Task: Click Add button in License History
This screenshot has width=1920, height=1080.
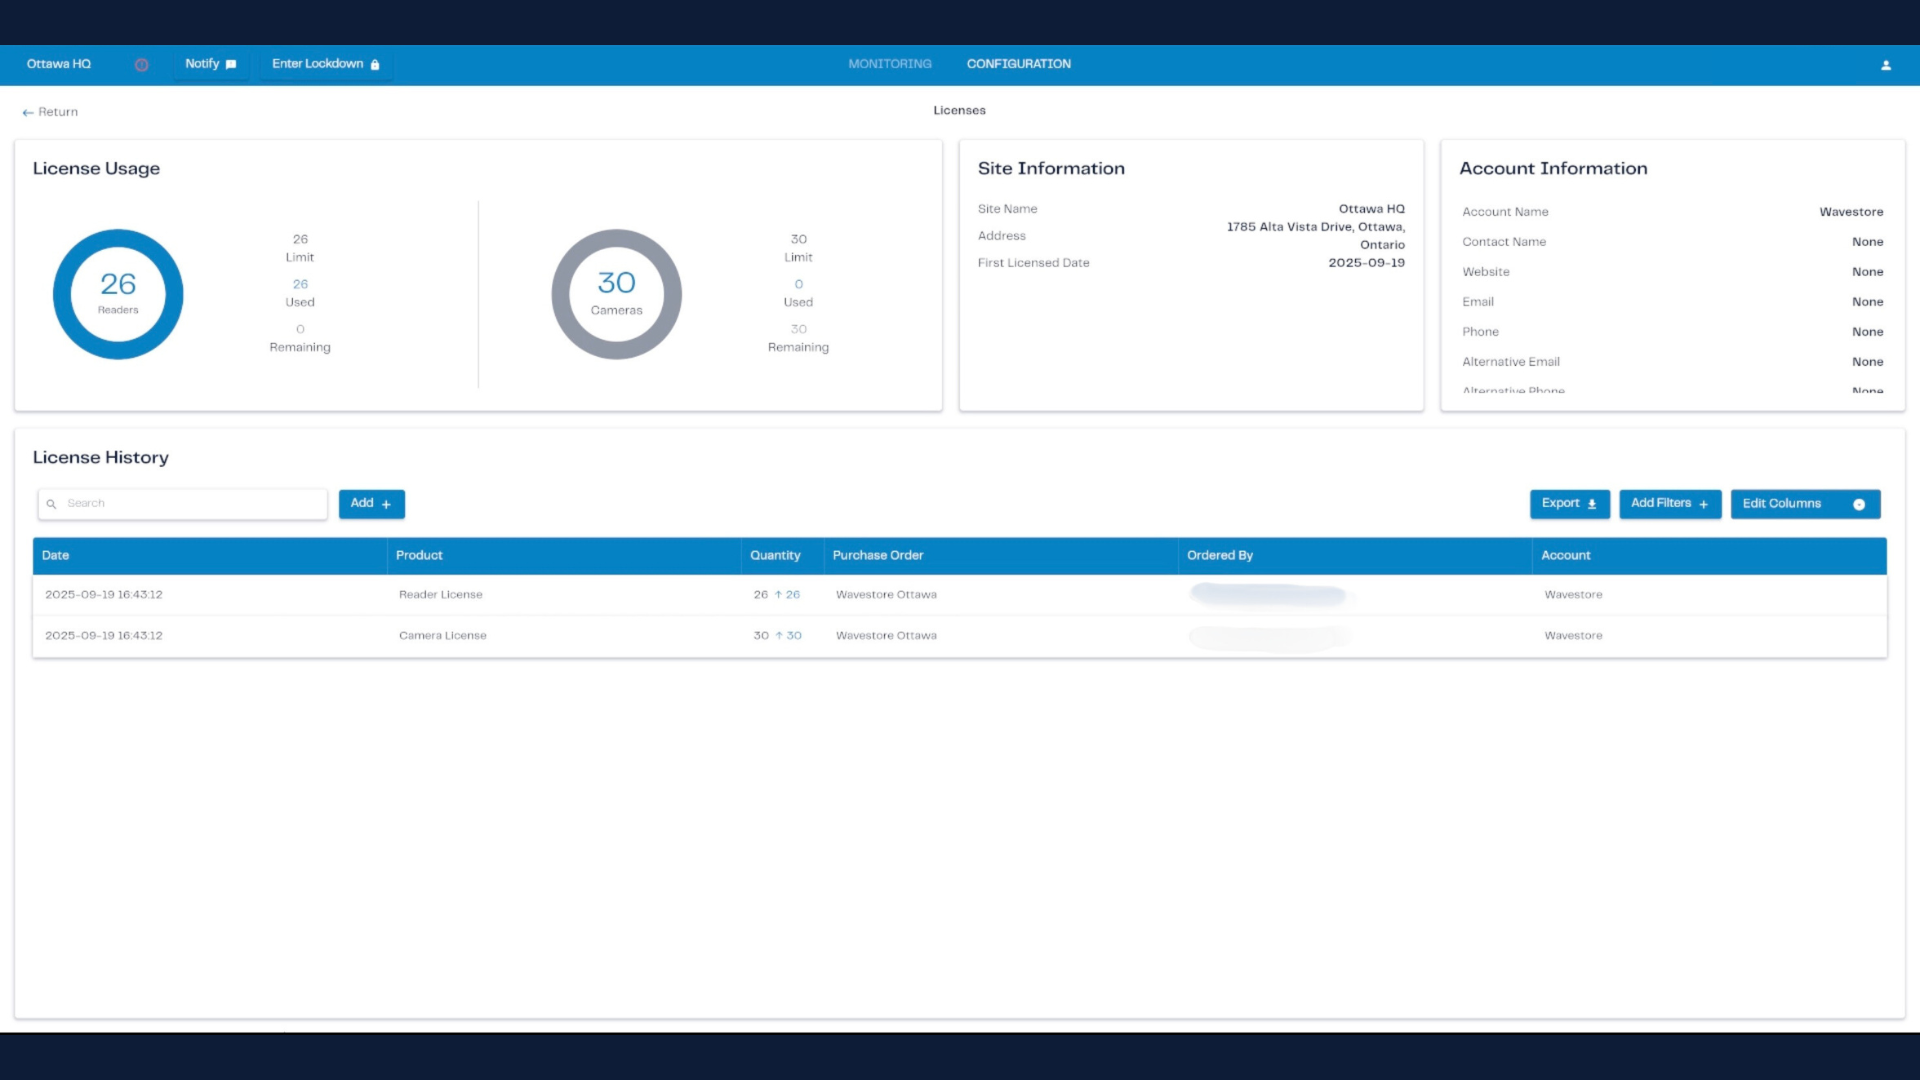Action: tap(371, 504)
